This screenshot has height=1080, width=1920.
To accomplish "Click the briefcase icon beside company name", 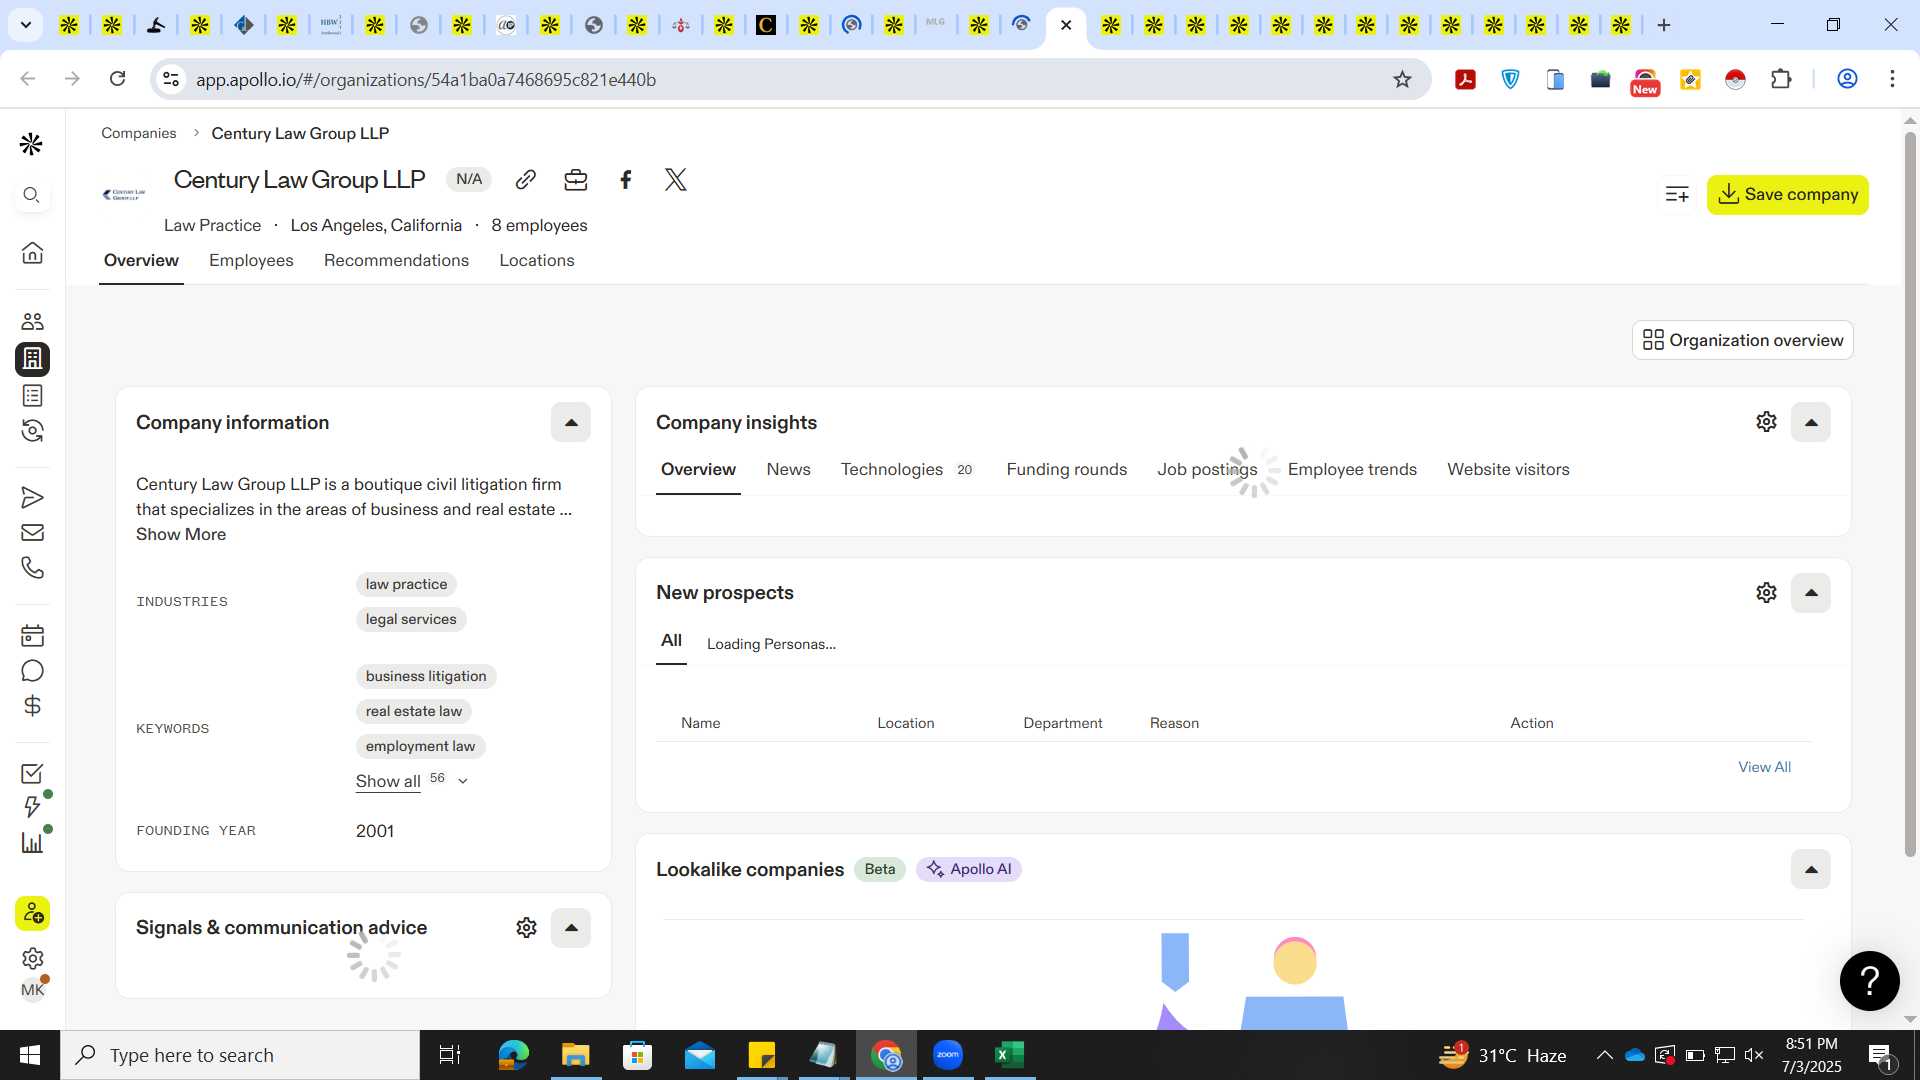I will [x=576, y=180].
